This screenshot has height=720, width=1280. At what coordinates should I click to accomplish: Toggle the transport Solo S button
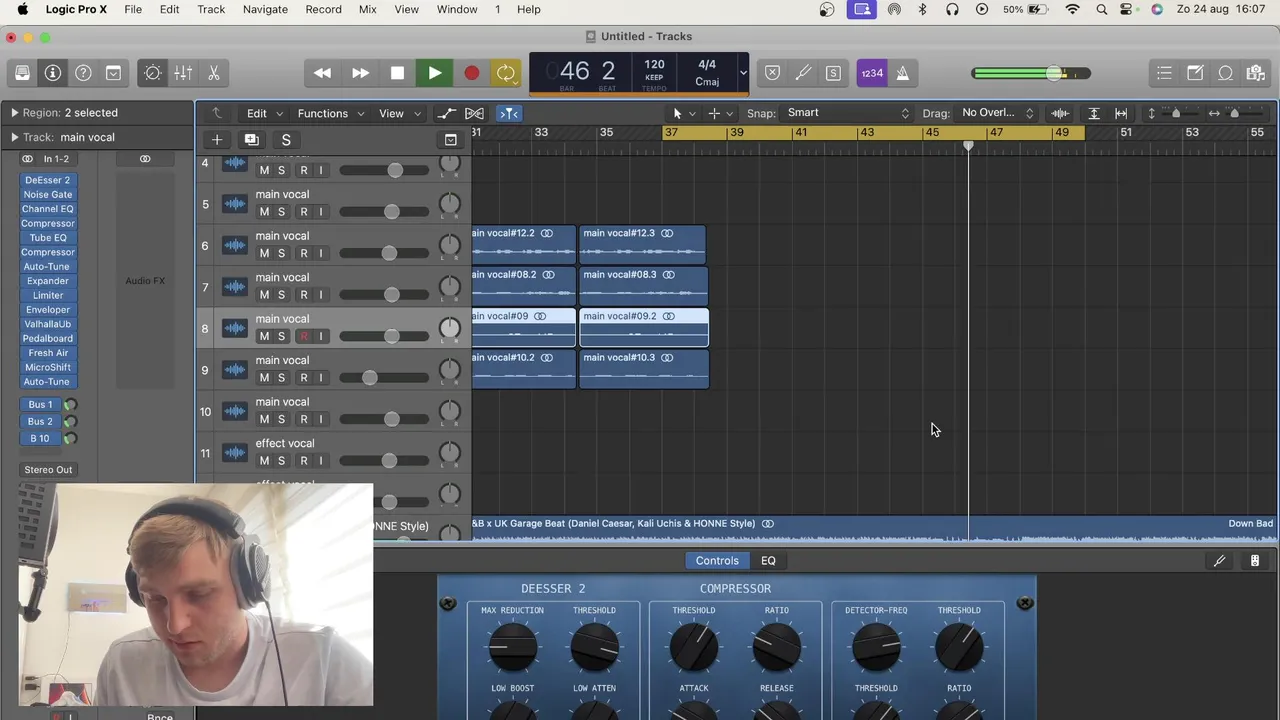pos(833,73)
